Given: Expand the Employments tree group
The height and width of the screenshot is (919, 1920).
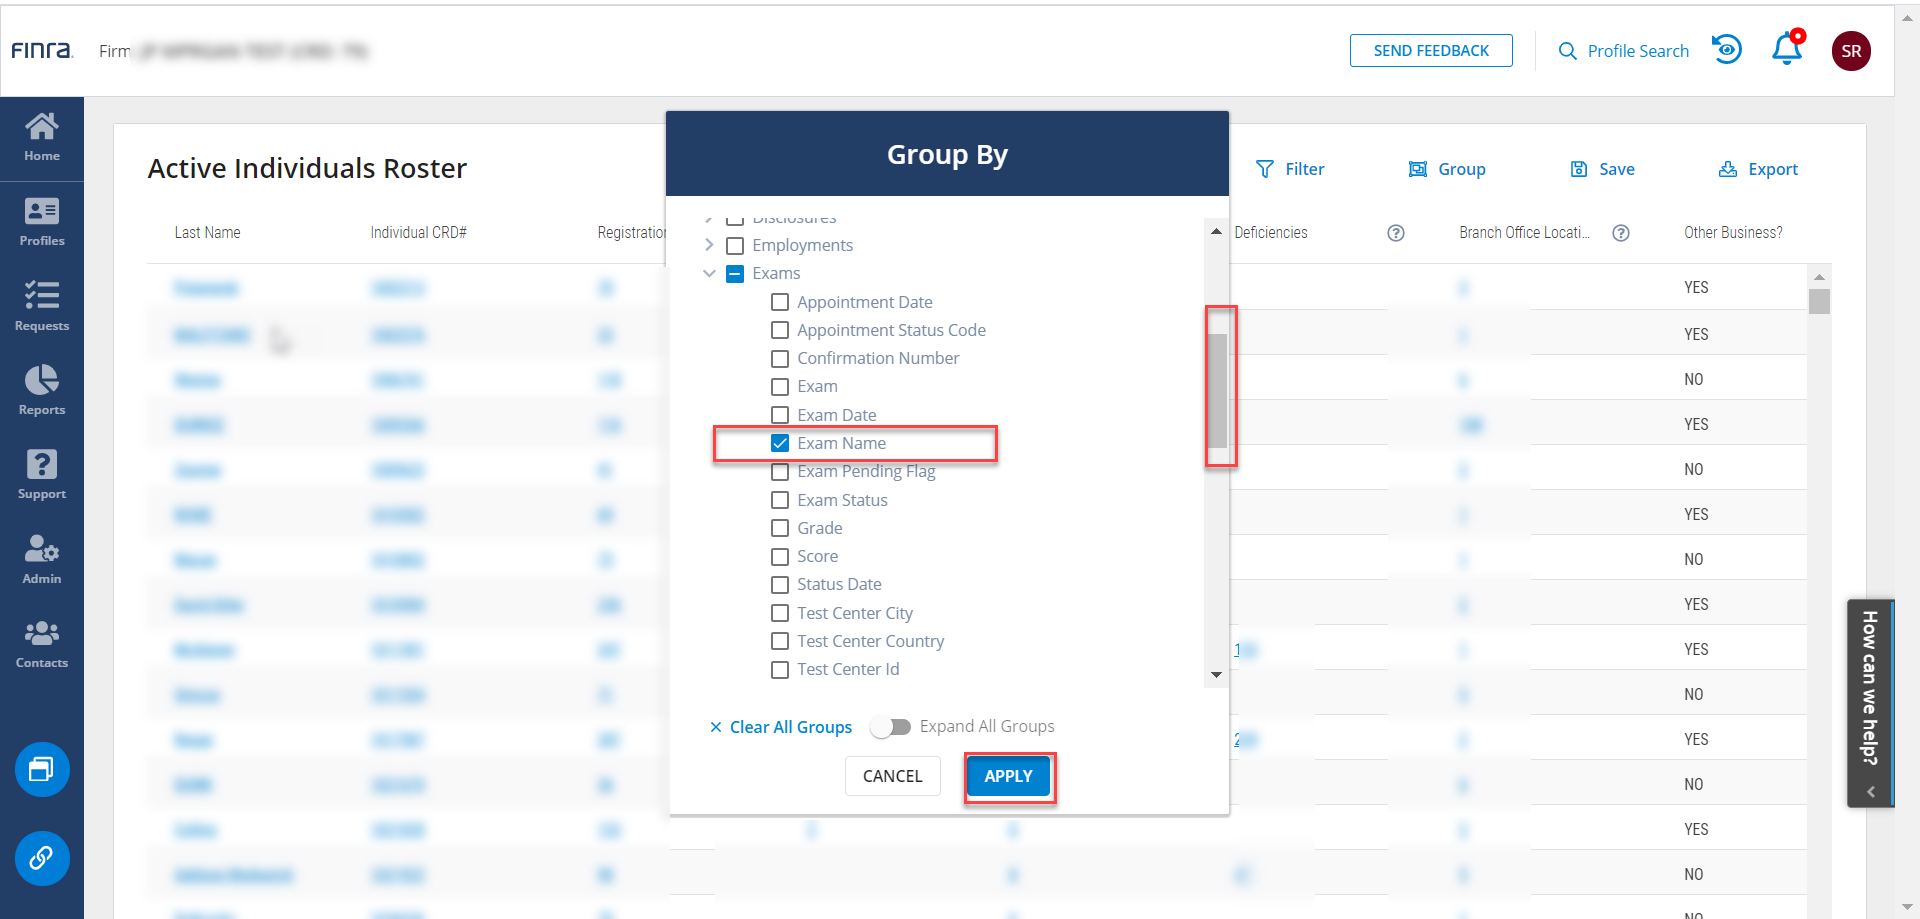Looking at the screenshot, I should 709,245.
